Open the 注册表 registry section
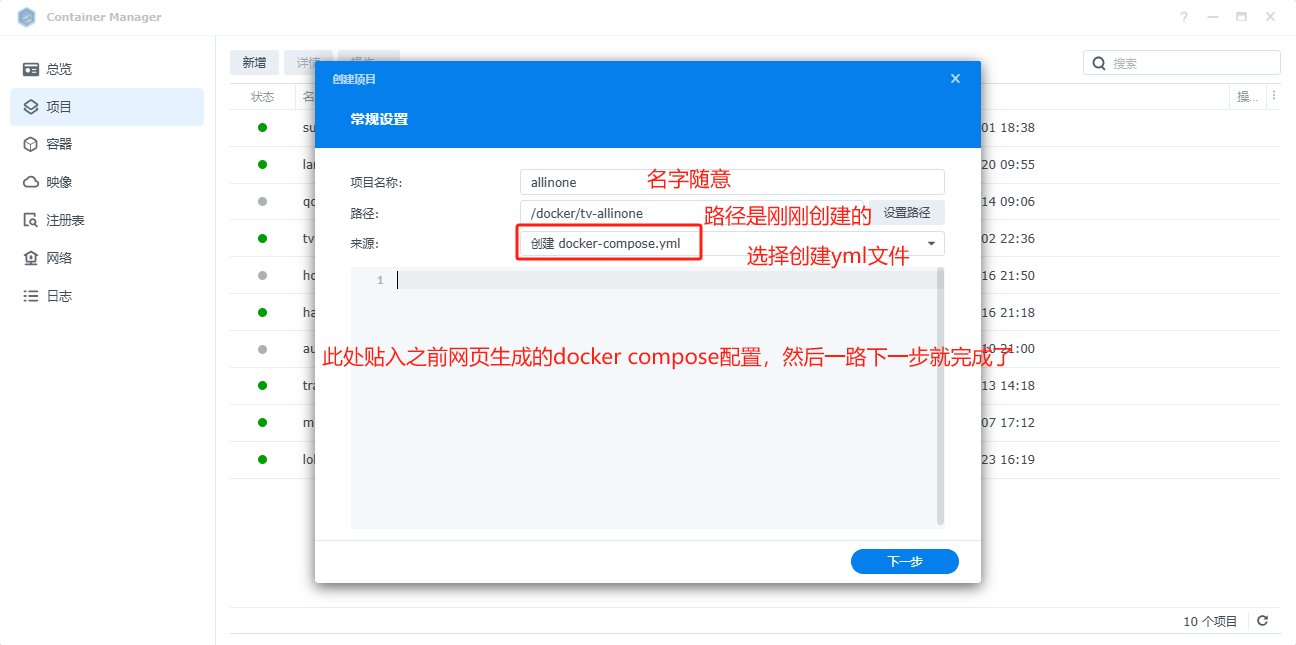The image size is (1296, 645). pyautogui.click(x=65, y=220)
